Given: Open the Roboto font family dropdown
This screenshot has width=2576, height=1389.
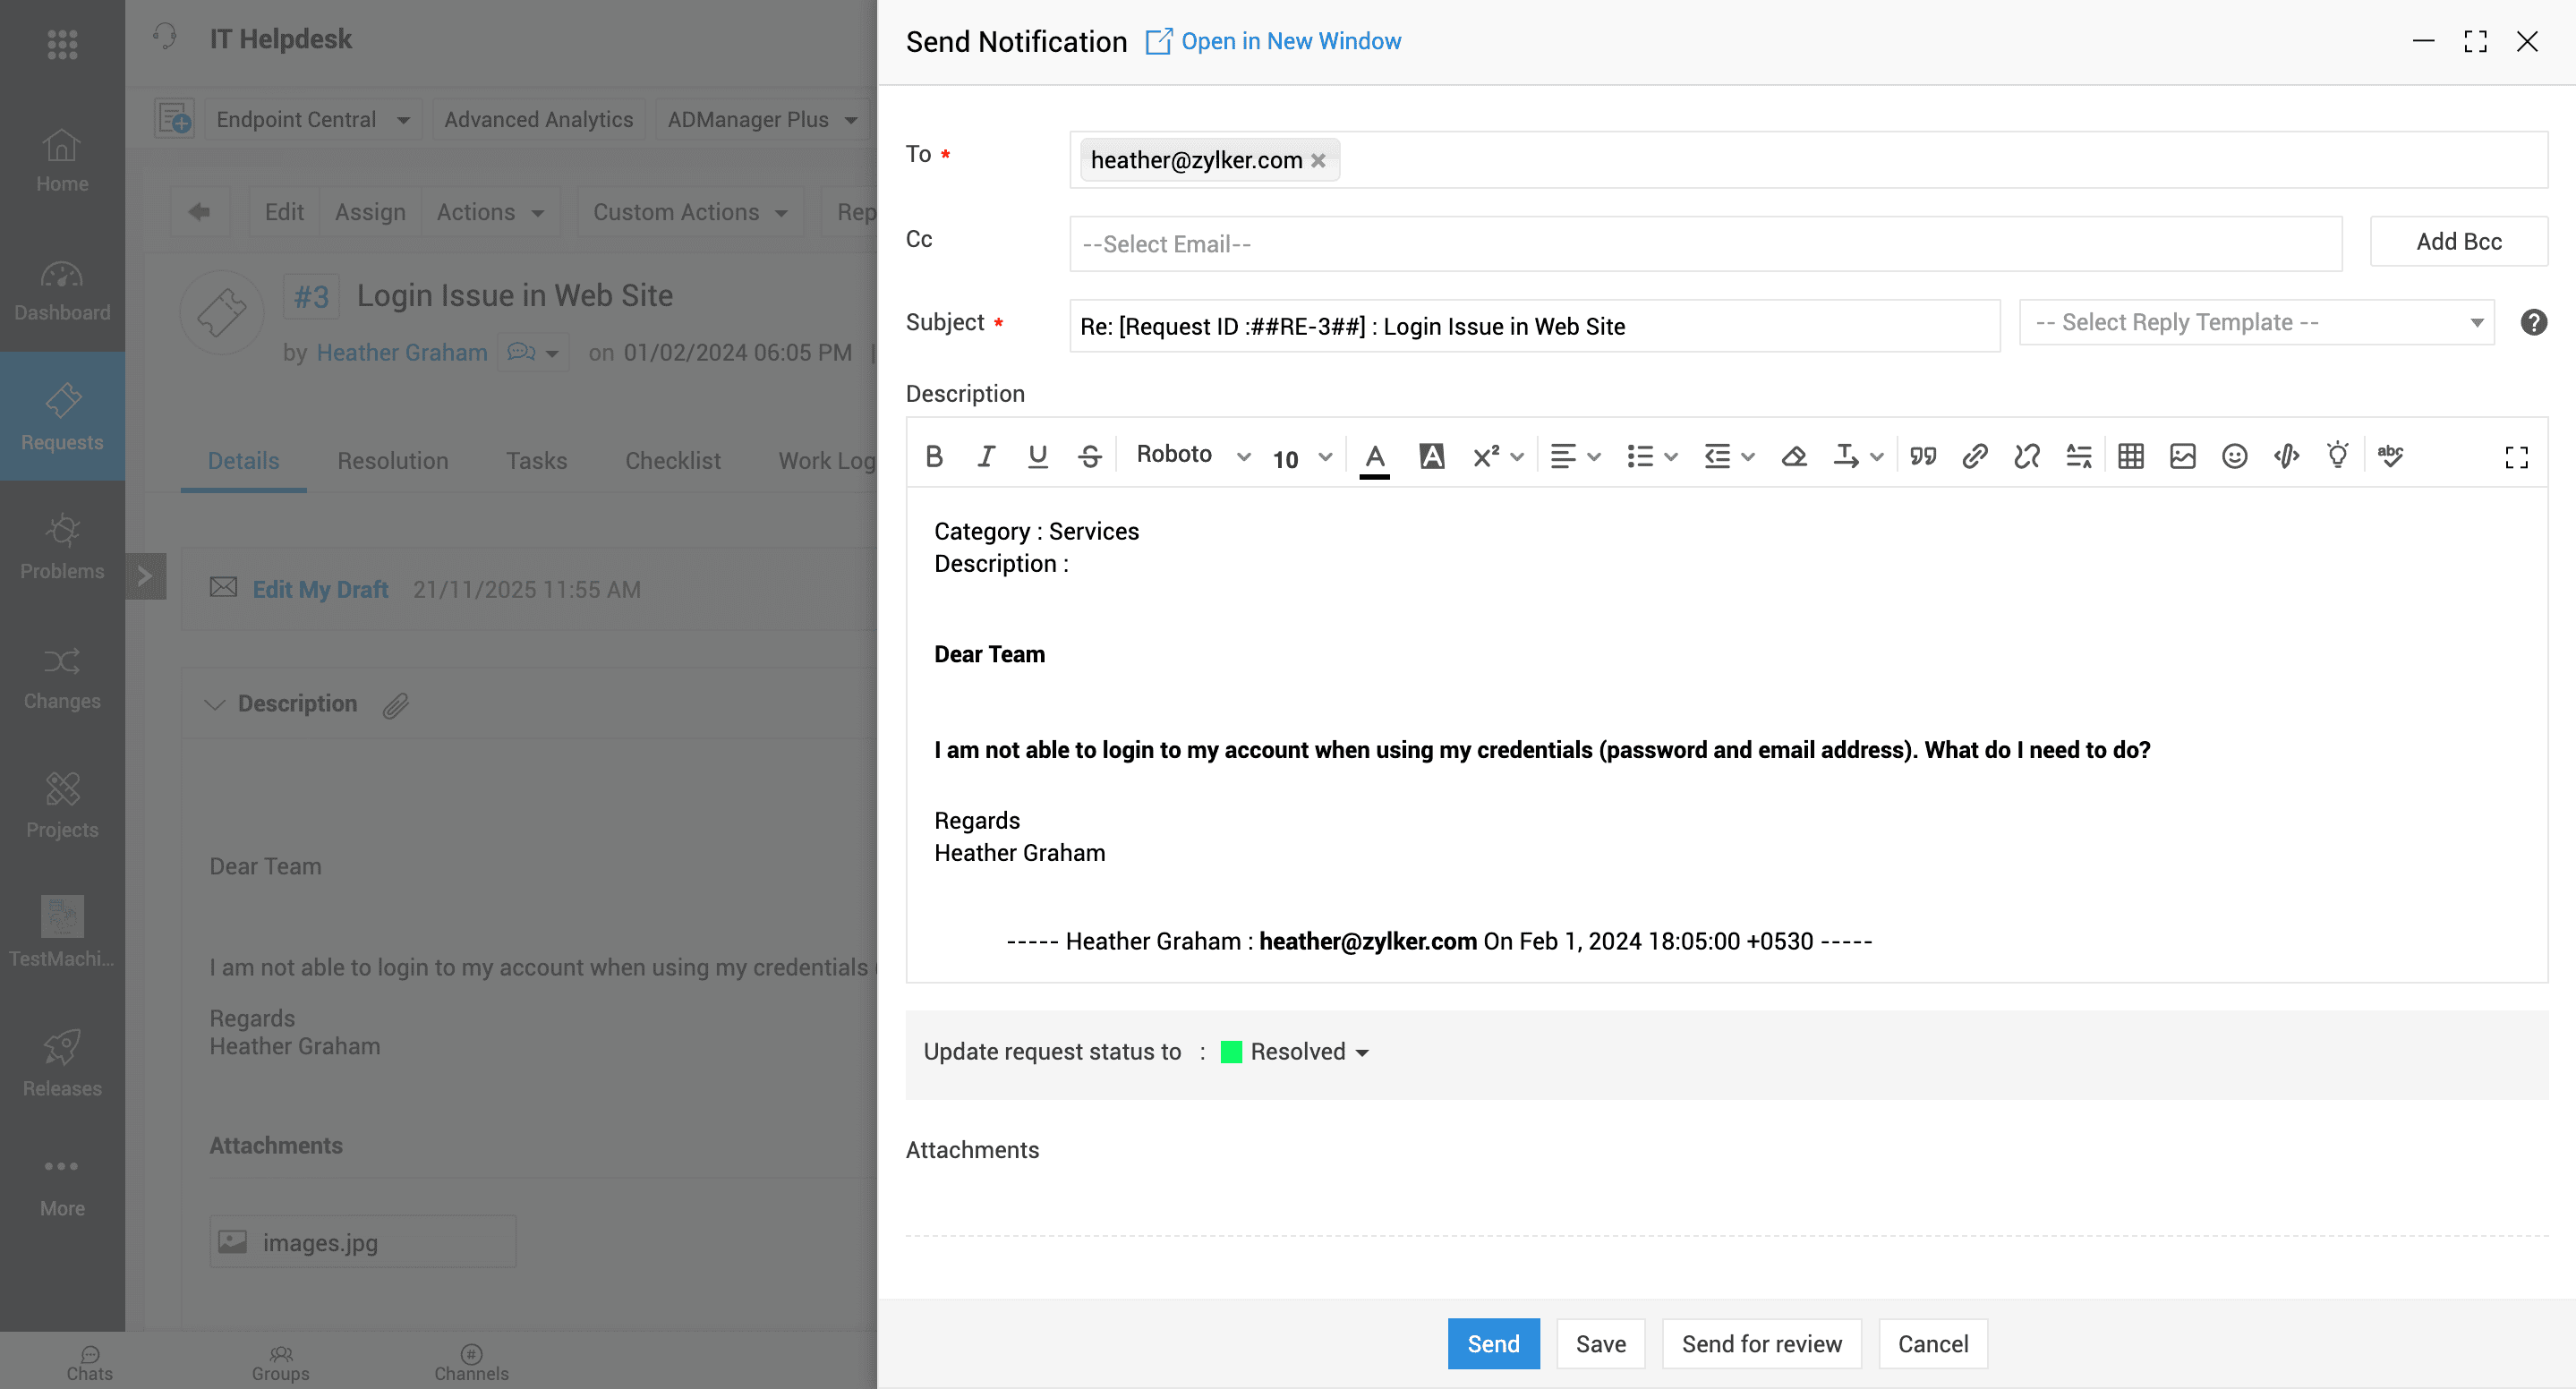Looking at the screenshot, I should [x=1193, y=455].
